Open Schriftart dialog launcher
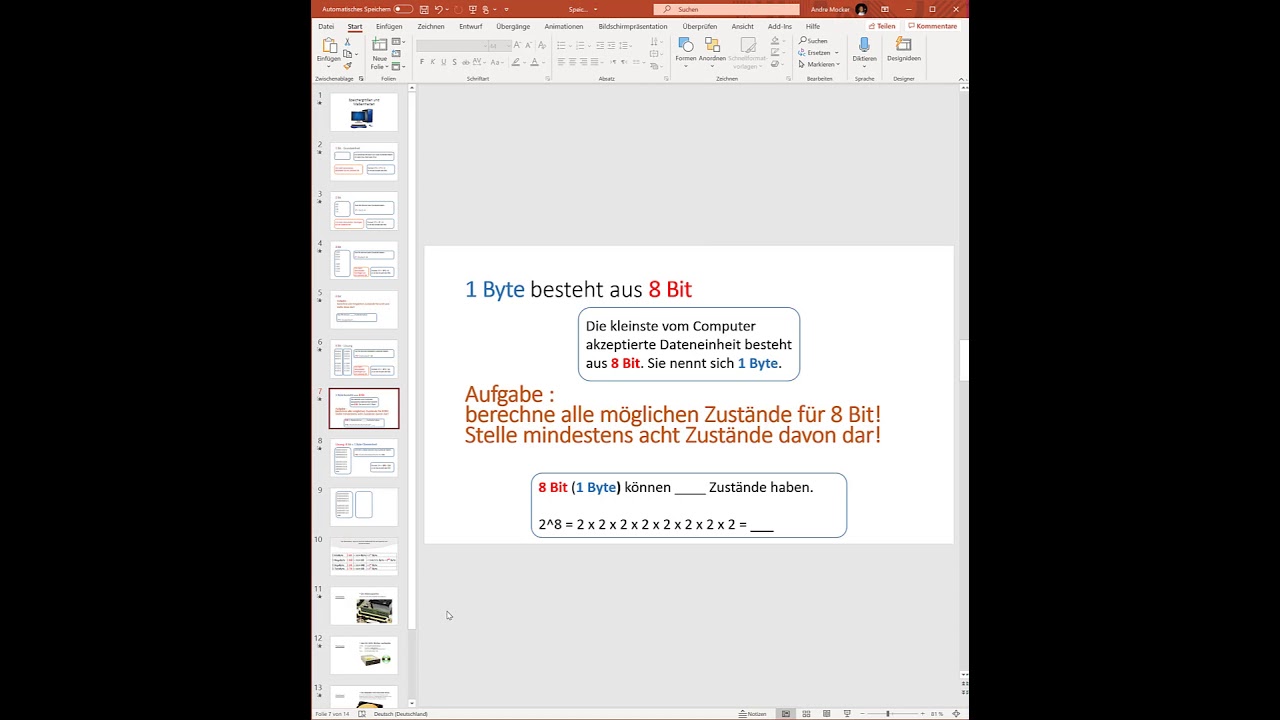 (547, 78)
